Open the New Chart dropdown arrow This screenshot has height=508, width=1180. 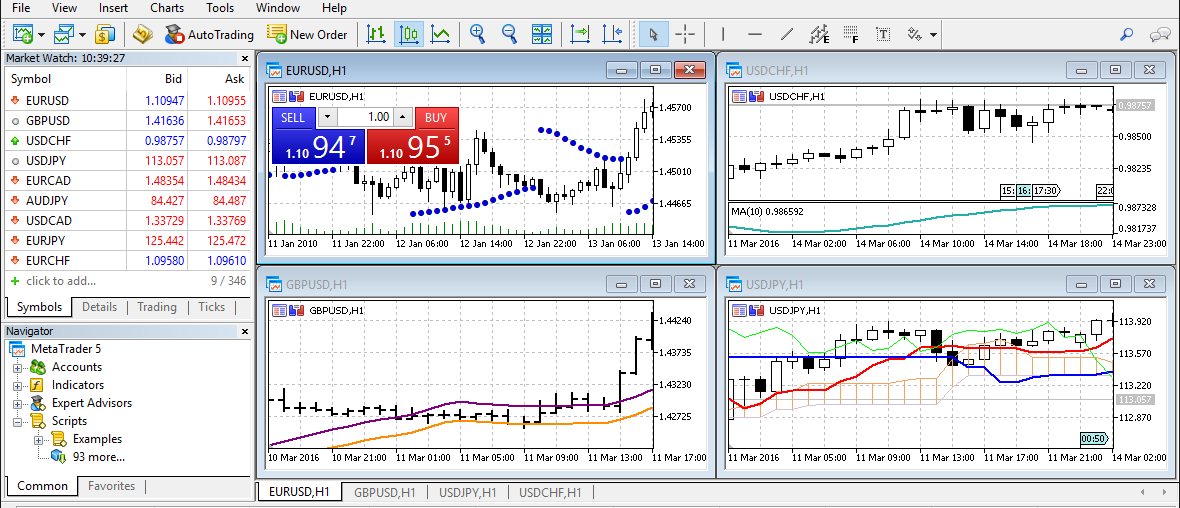[x=41, y=35]
